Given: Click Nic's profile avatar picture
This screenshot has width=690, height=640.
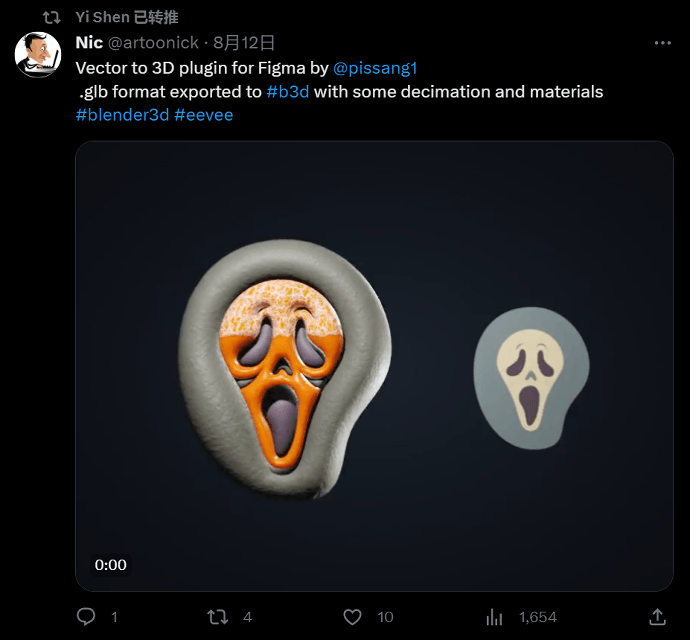Looking at the screenshot, I should (x=38, y=54).
